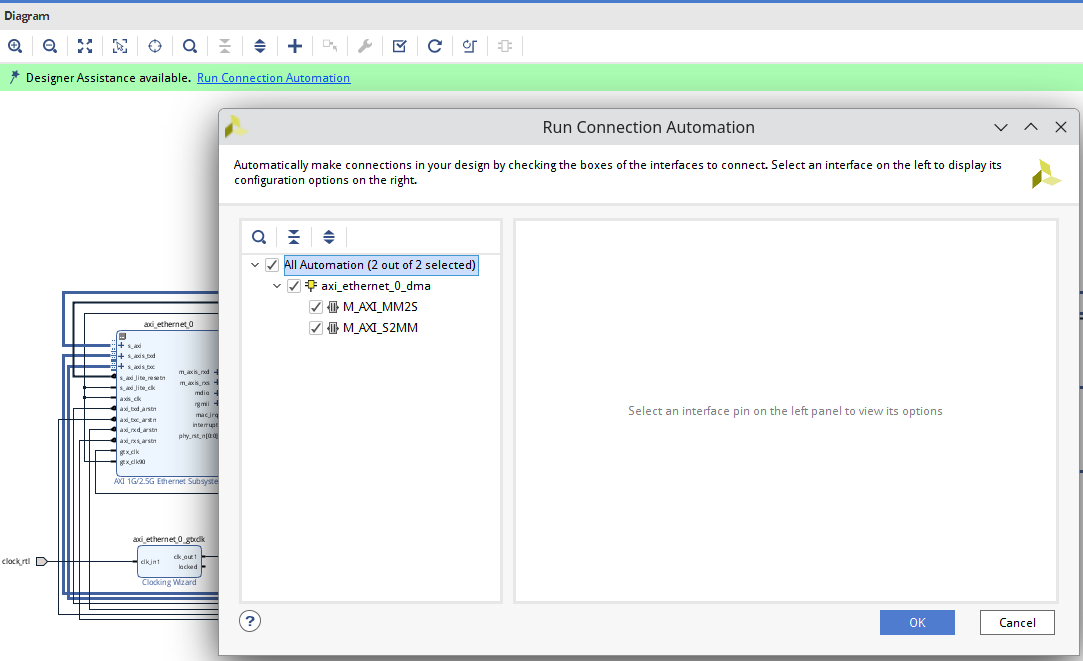Click the M_AXI_S2MM interface icon
Image resolution: width=1083 pixels, height=661 pixels.
pyautogui.click(x=333, y=327)
